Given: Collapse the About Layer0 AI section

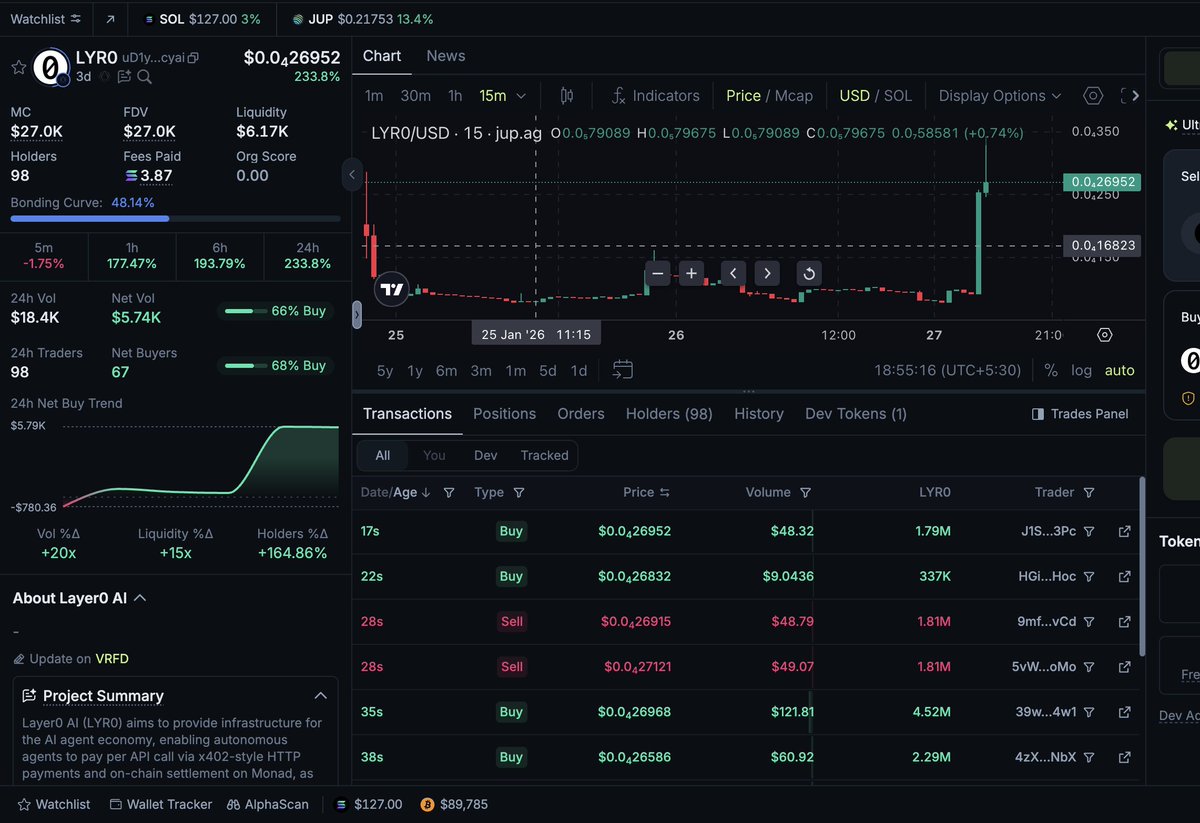Looking at the screenshot, I should (x=140, y=598).
